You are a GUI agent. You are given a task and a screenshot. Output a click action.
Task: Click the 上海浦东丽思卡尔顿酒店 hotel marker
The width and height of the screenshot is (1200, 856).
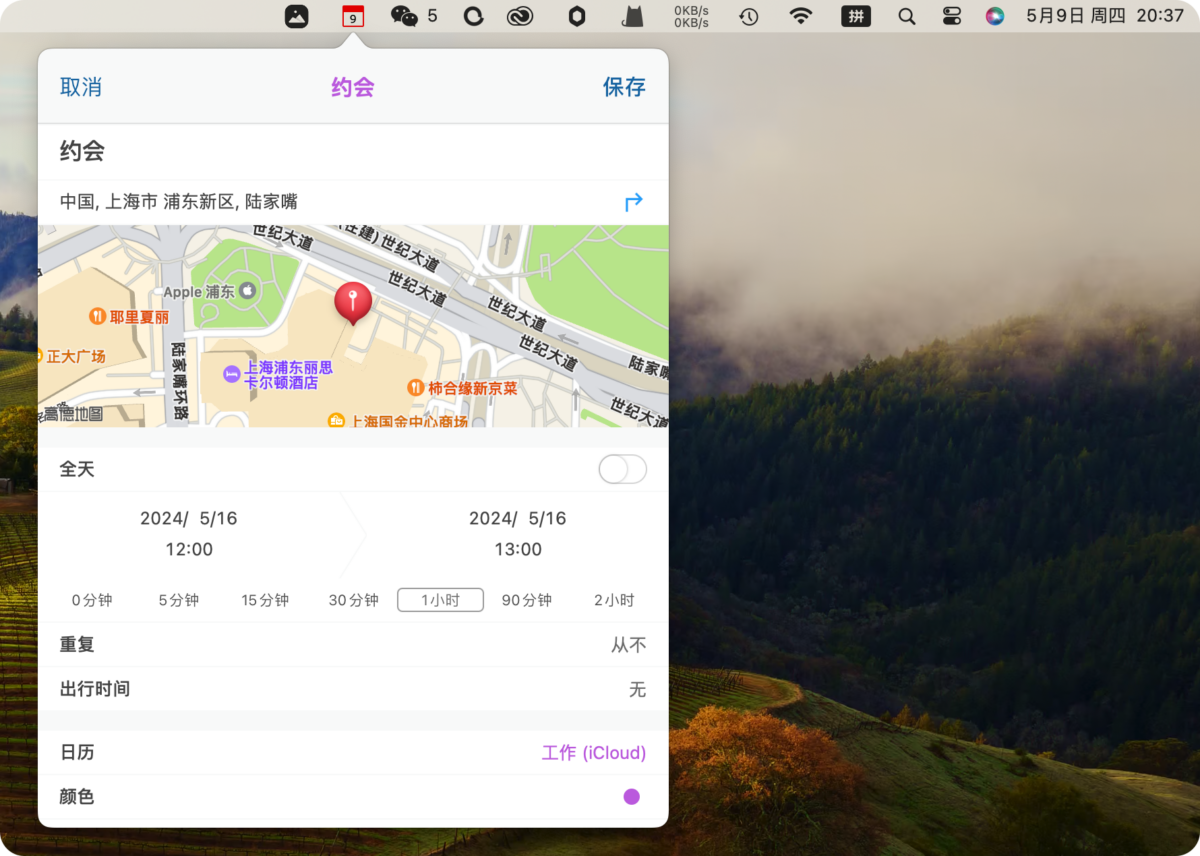pyautogui.click(x=231, y=374)
